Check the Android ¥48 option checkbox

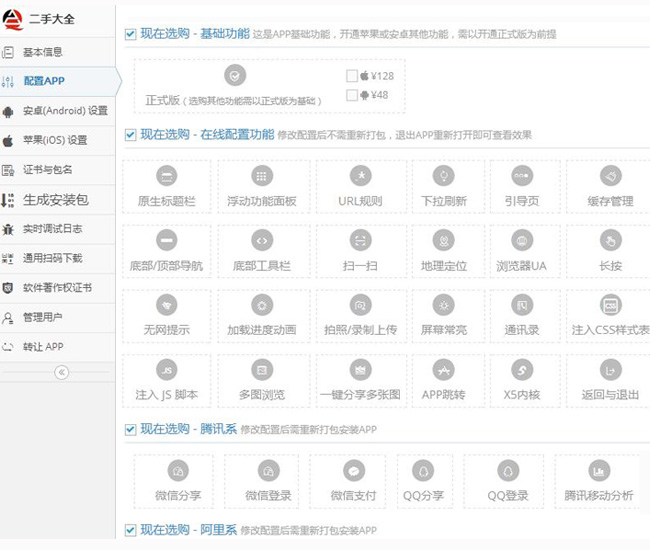click(352, 95)
